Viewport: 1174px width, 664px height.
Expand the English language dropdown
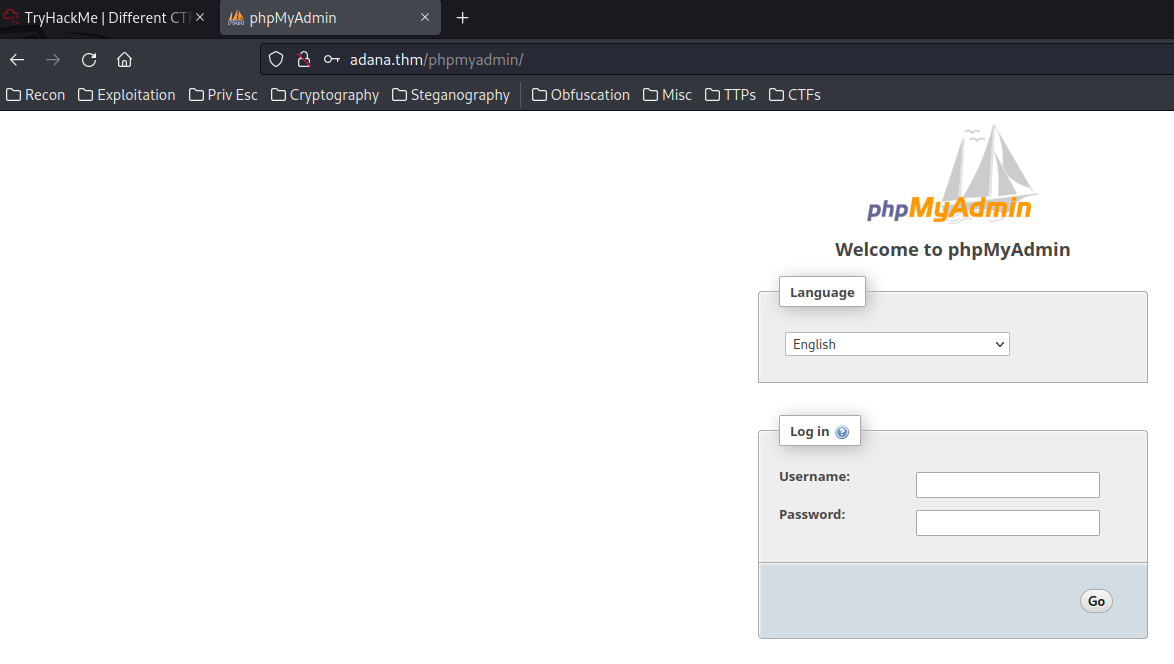point(897,344)
